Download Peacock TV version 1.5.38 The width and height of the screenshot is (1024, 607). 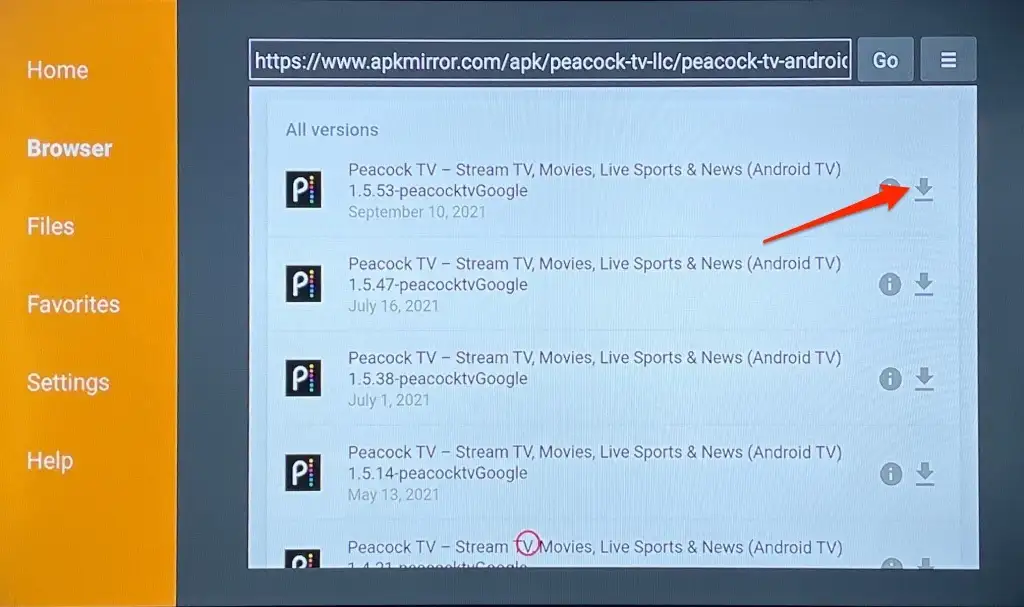(924, 379)
